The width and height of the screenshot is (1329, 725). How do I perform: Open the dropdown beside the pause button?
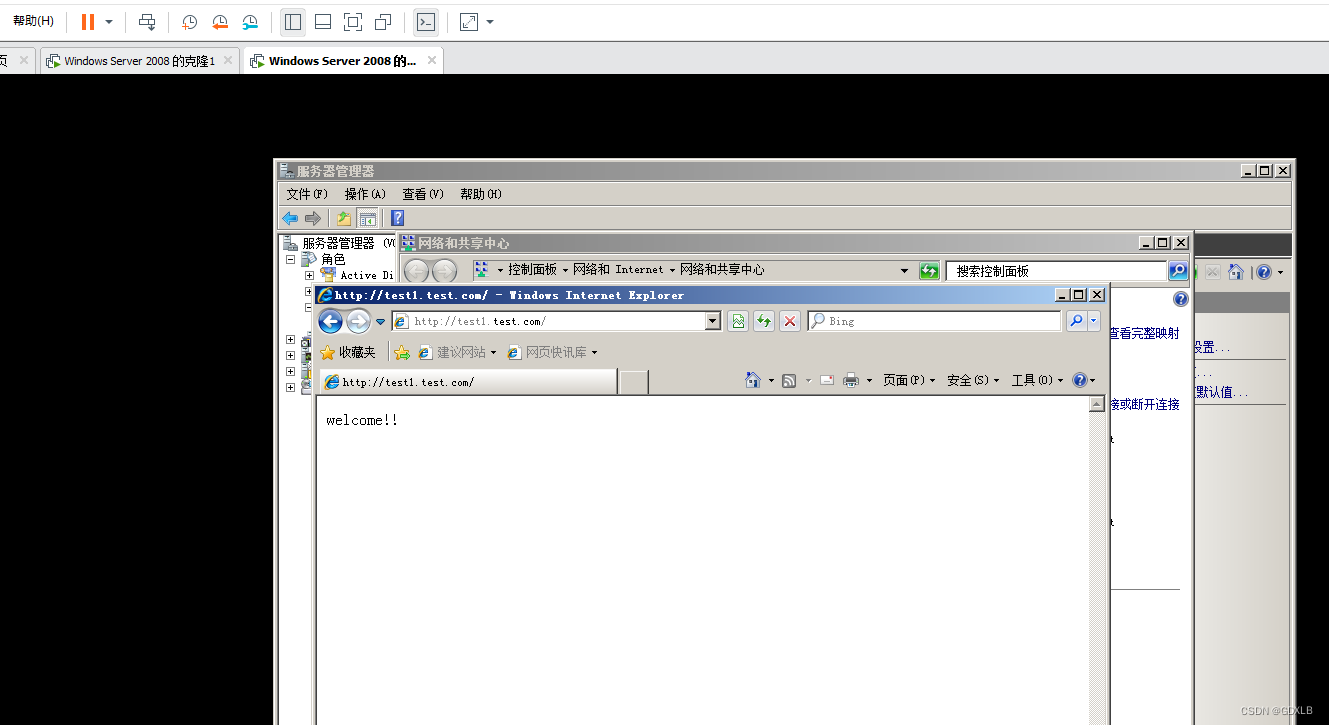109,22
